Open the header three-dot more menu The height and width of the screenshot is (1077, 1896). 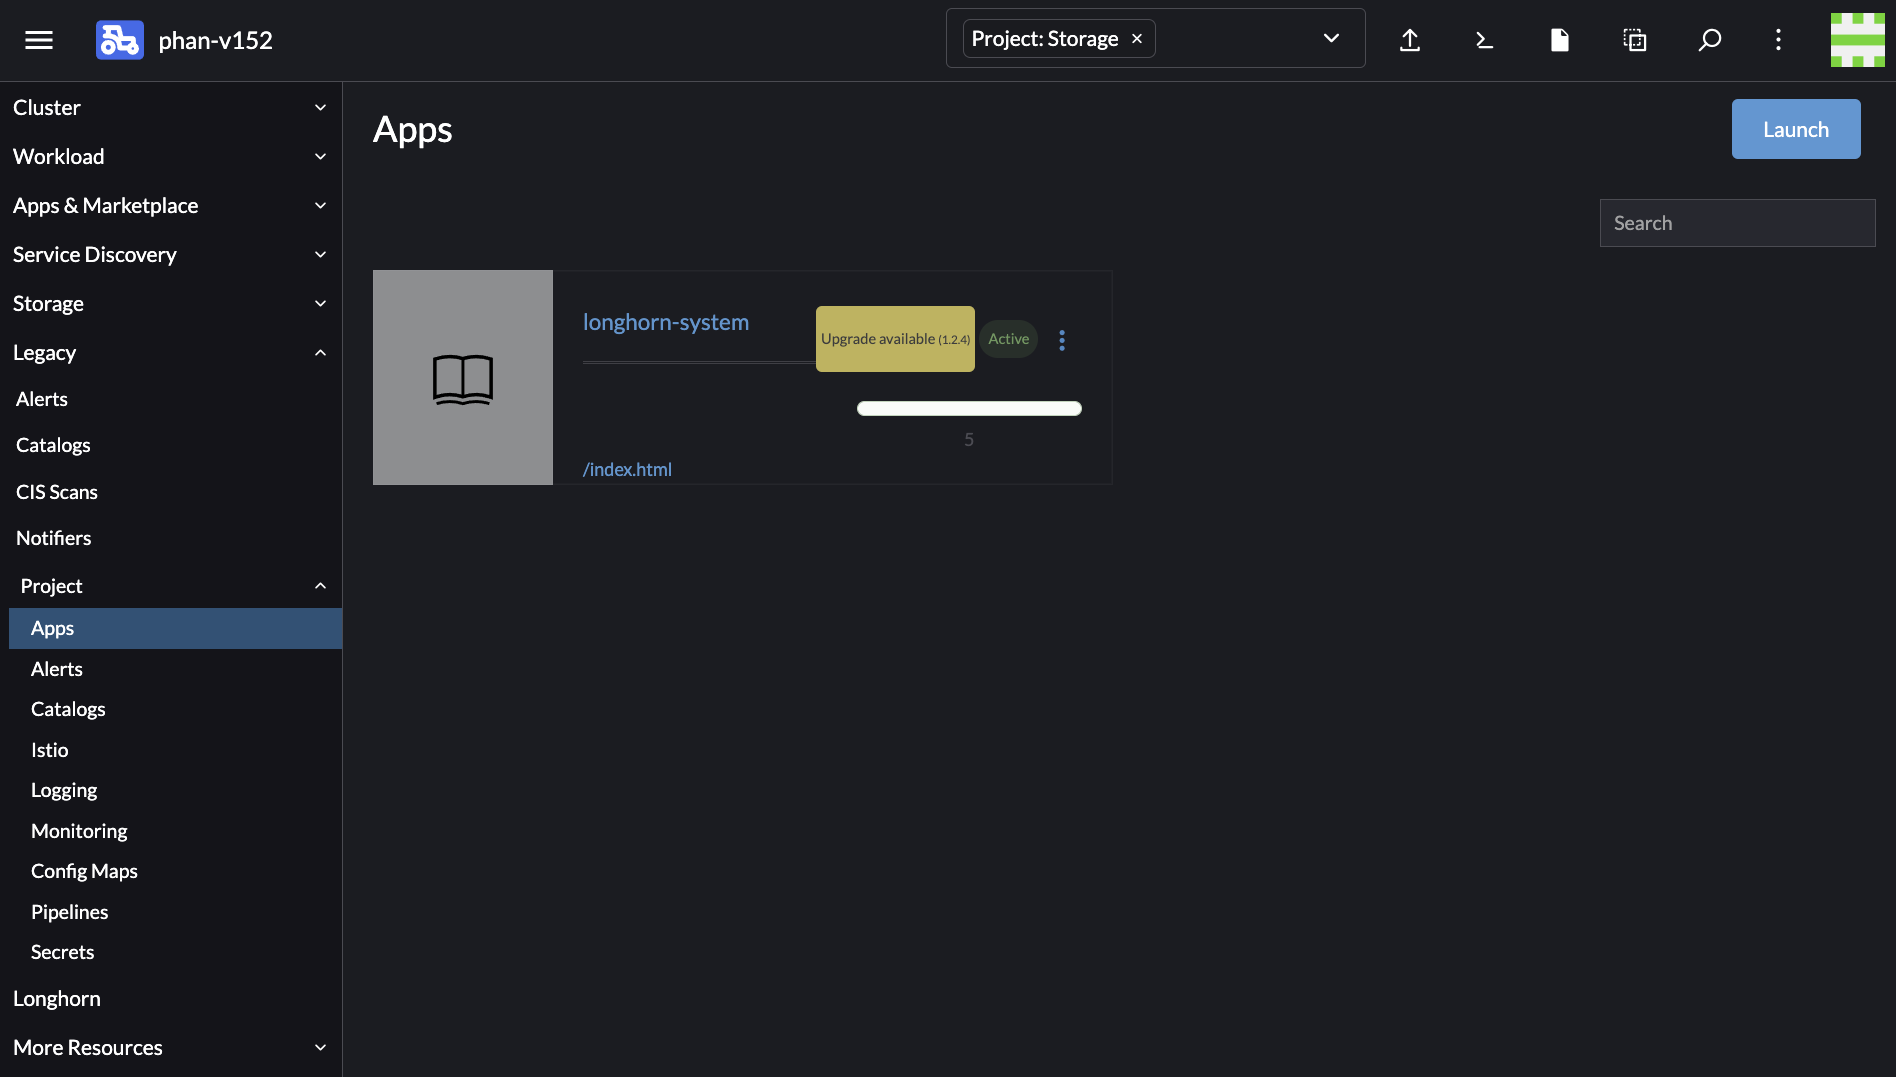pos(1778,40)
